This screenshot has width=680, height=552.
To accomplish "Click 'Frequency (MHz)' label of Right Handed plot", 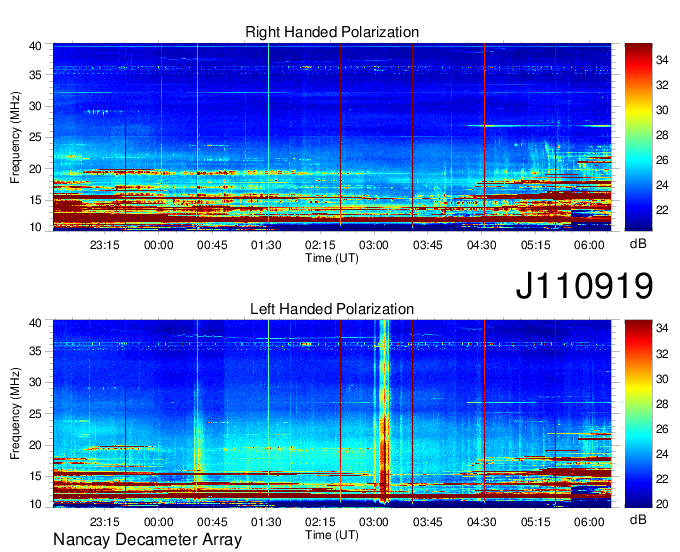I will 15,137.
